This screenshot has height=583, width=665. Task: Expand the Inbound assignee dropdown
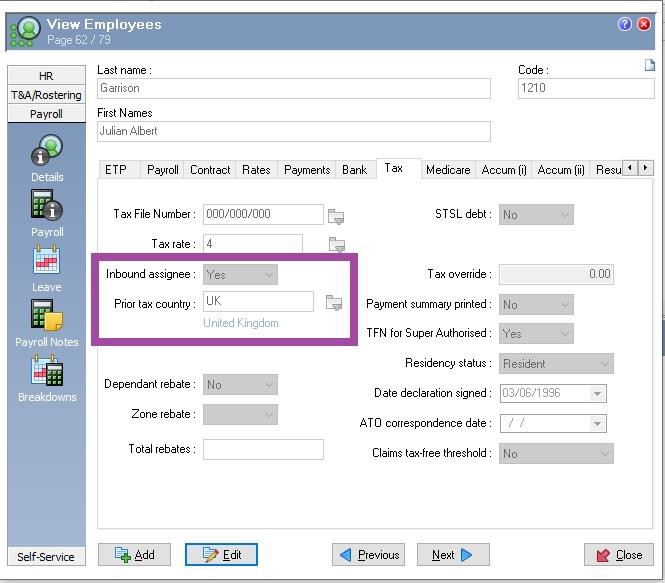267,274
